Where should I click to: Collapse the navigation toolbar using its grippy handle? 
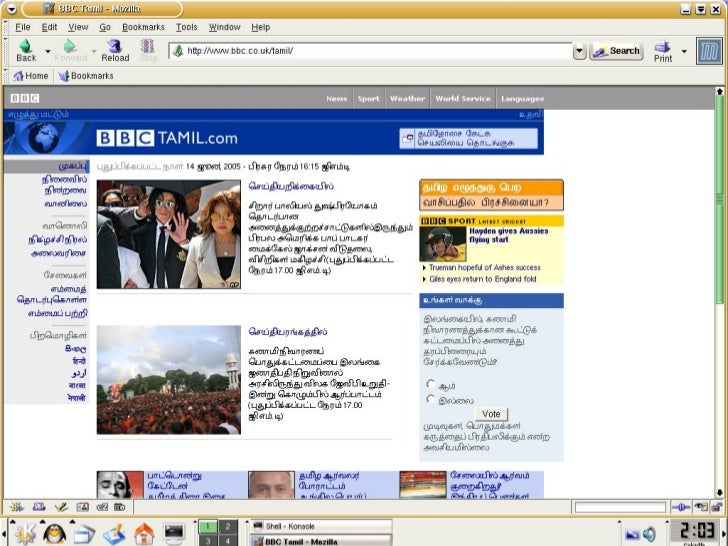coord(6,51)
